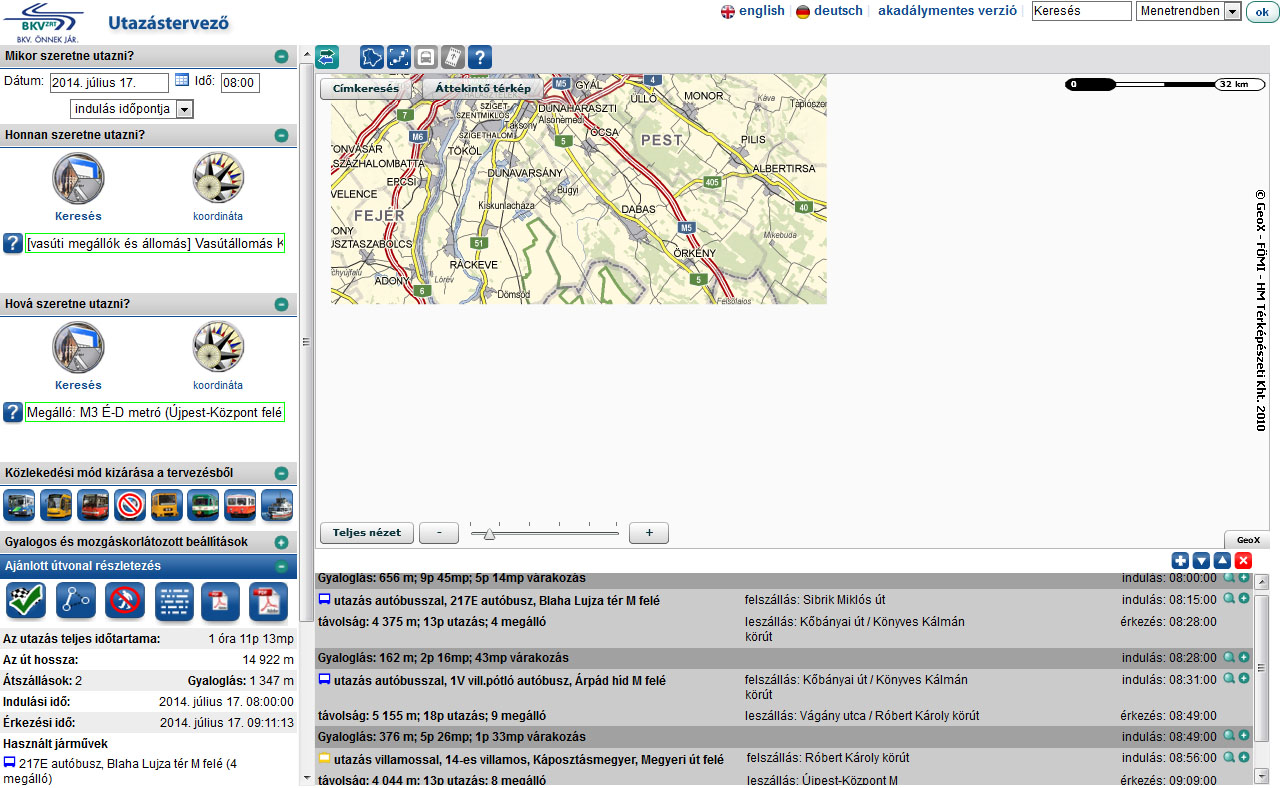Toggle exclusion of the ferry boat mode

[x=277, y=505]
